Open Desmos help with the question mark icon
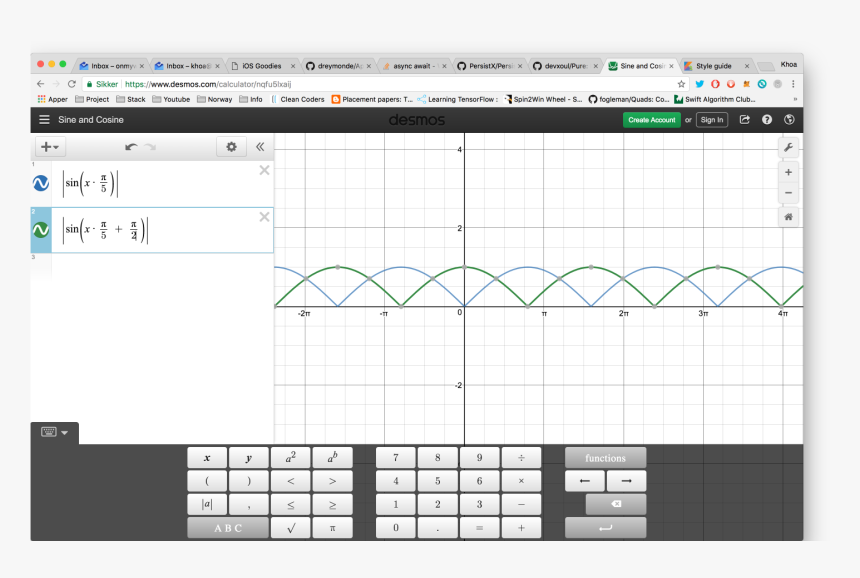Image resolution: width=860 pixels, height=578 pixels. 766,119
